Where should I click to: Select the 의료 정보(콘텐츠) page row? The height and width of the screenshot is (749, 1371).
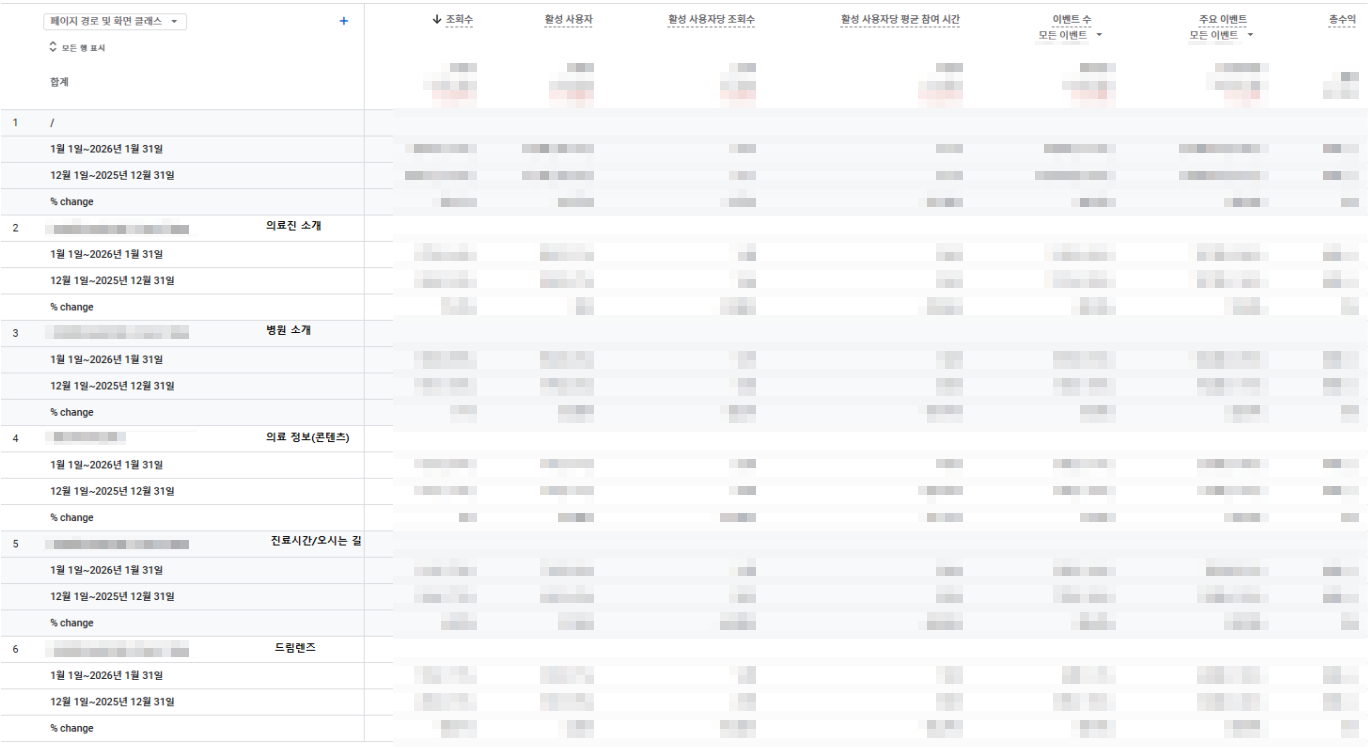click(x=307, y=437)
